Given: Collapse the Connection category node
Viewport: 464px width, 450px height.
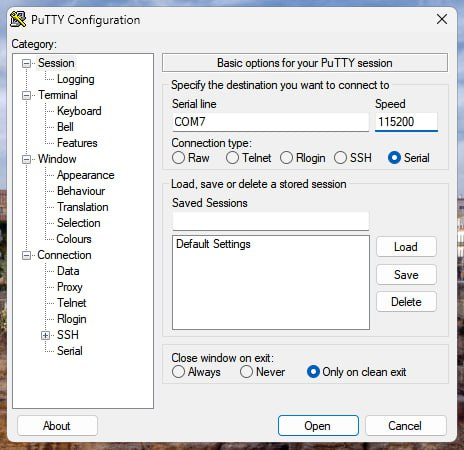Looking at the screenshot, I should 26,256.
